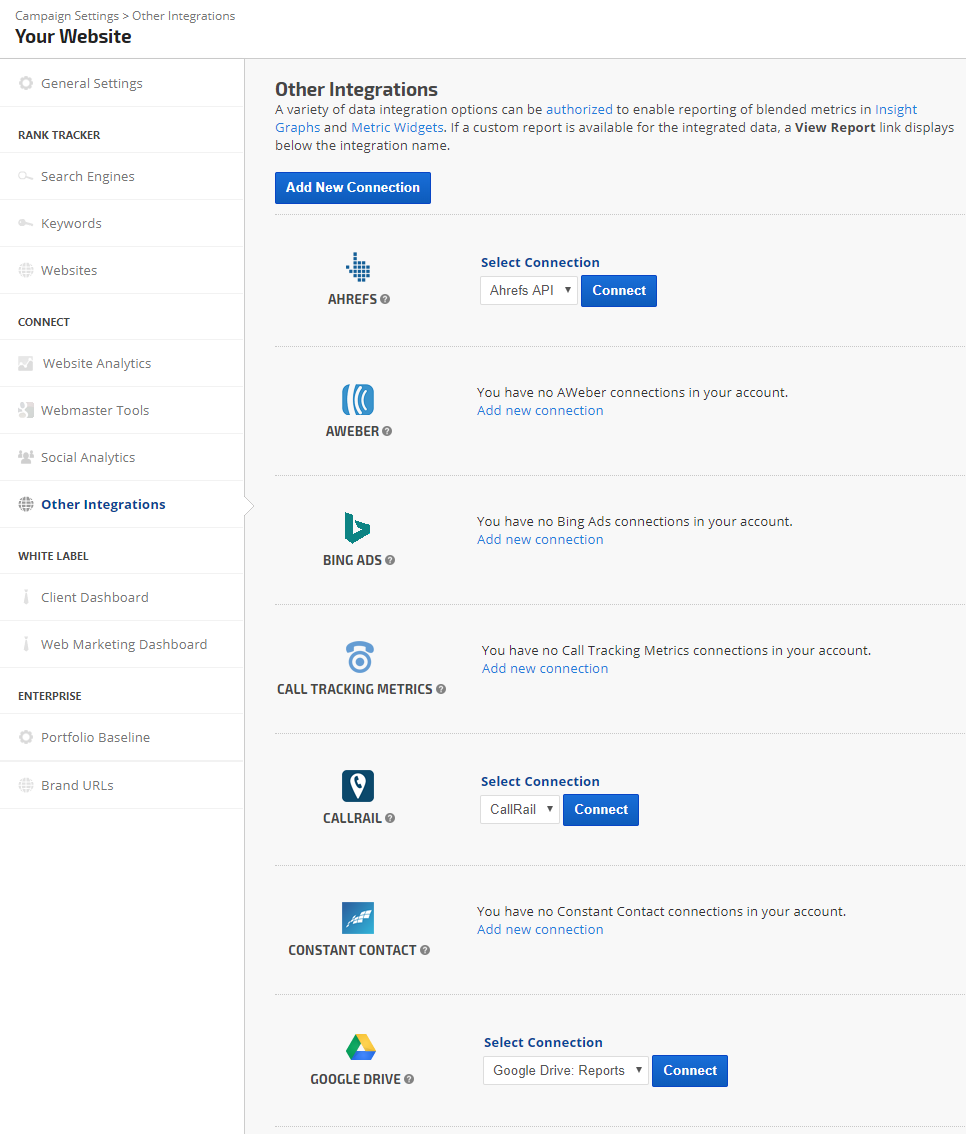Screen dimensions: 966x1134
Task: Click the Call Tracking Metrics phone icon
Action: pos(360,657)
